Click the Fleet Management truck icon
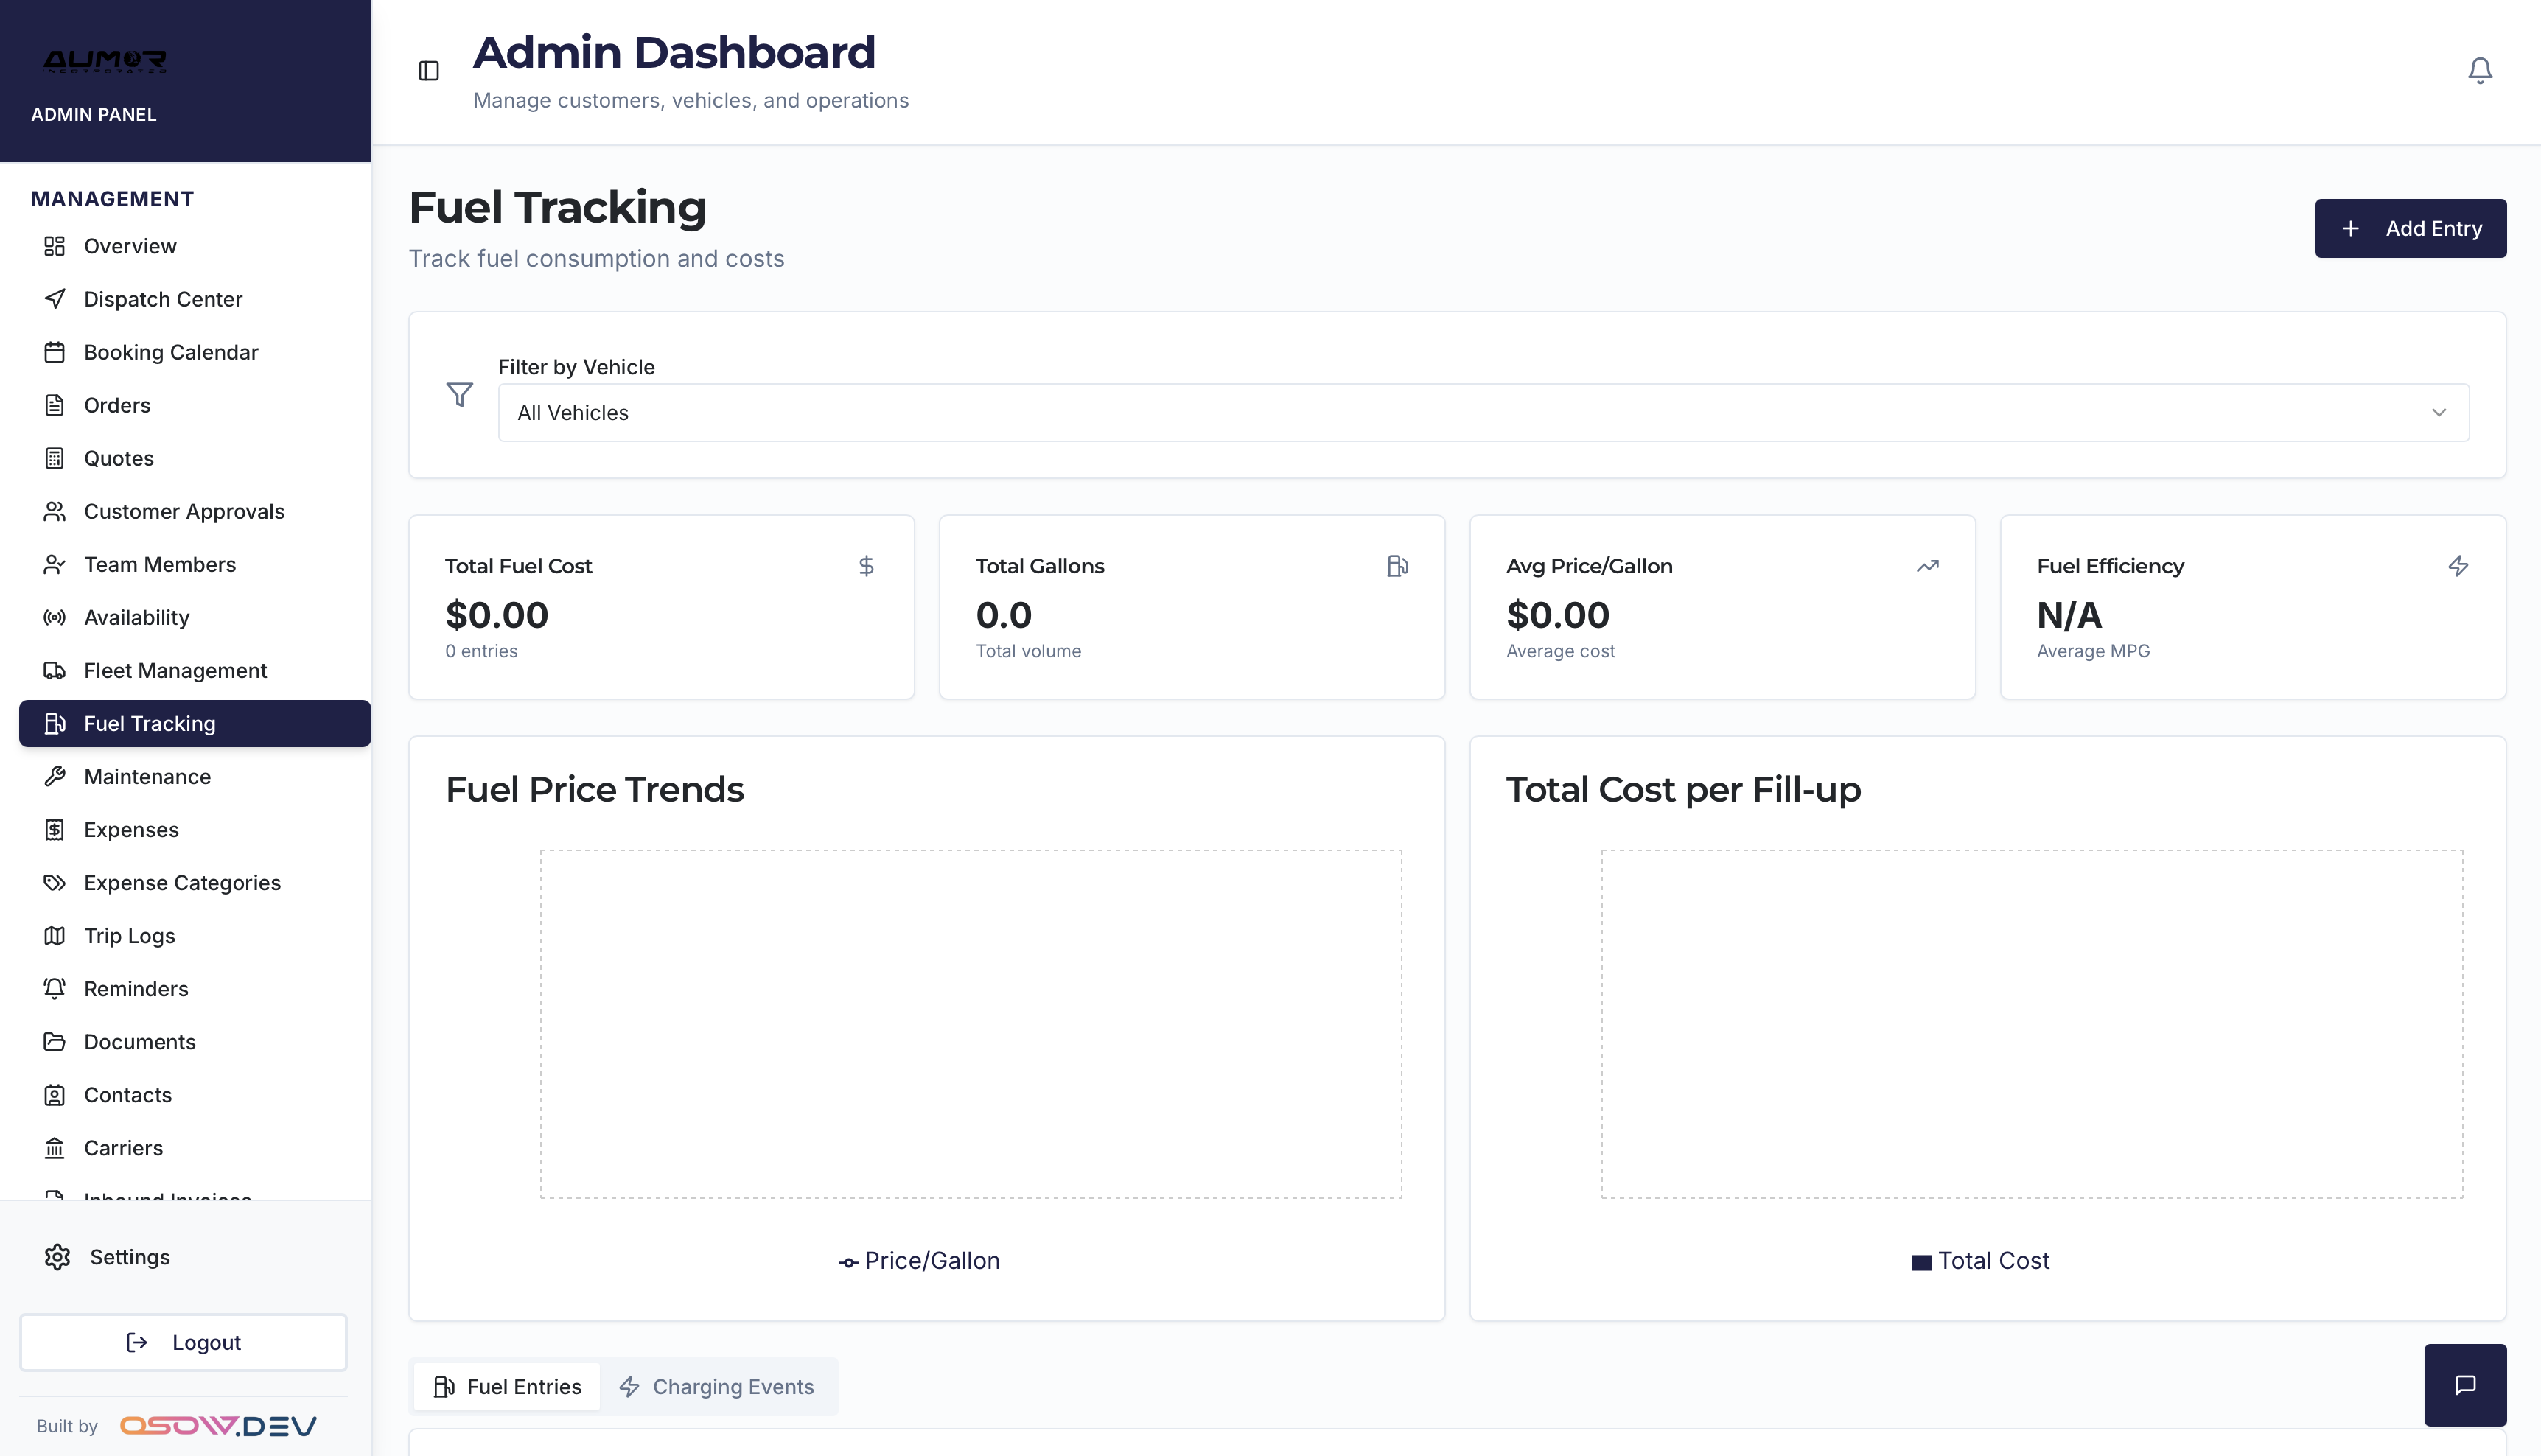 (x=55, y=671)
